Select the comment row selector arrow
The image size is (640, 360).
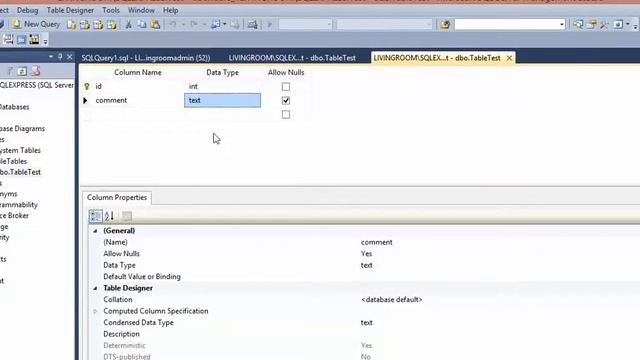(x=85, y=100)
